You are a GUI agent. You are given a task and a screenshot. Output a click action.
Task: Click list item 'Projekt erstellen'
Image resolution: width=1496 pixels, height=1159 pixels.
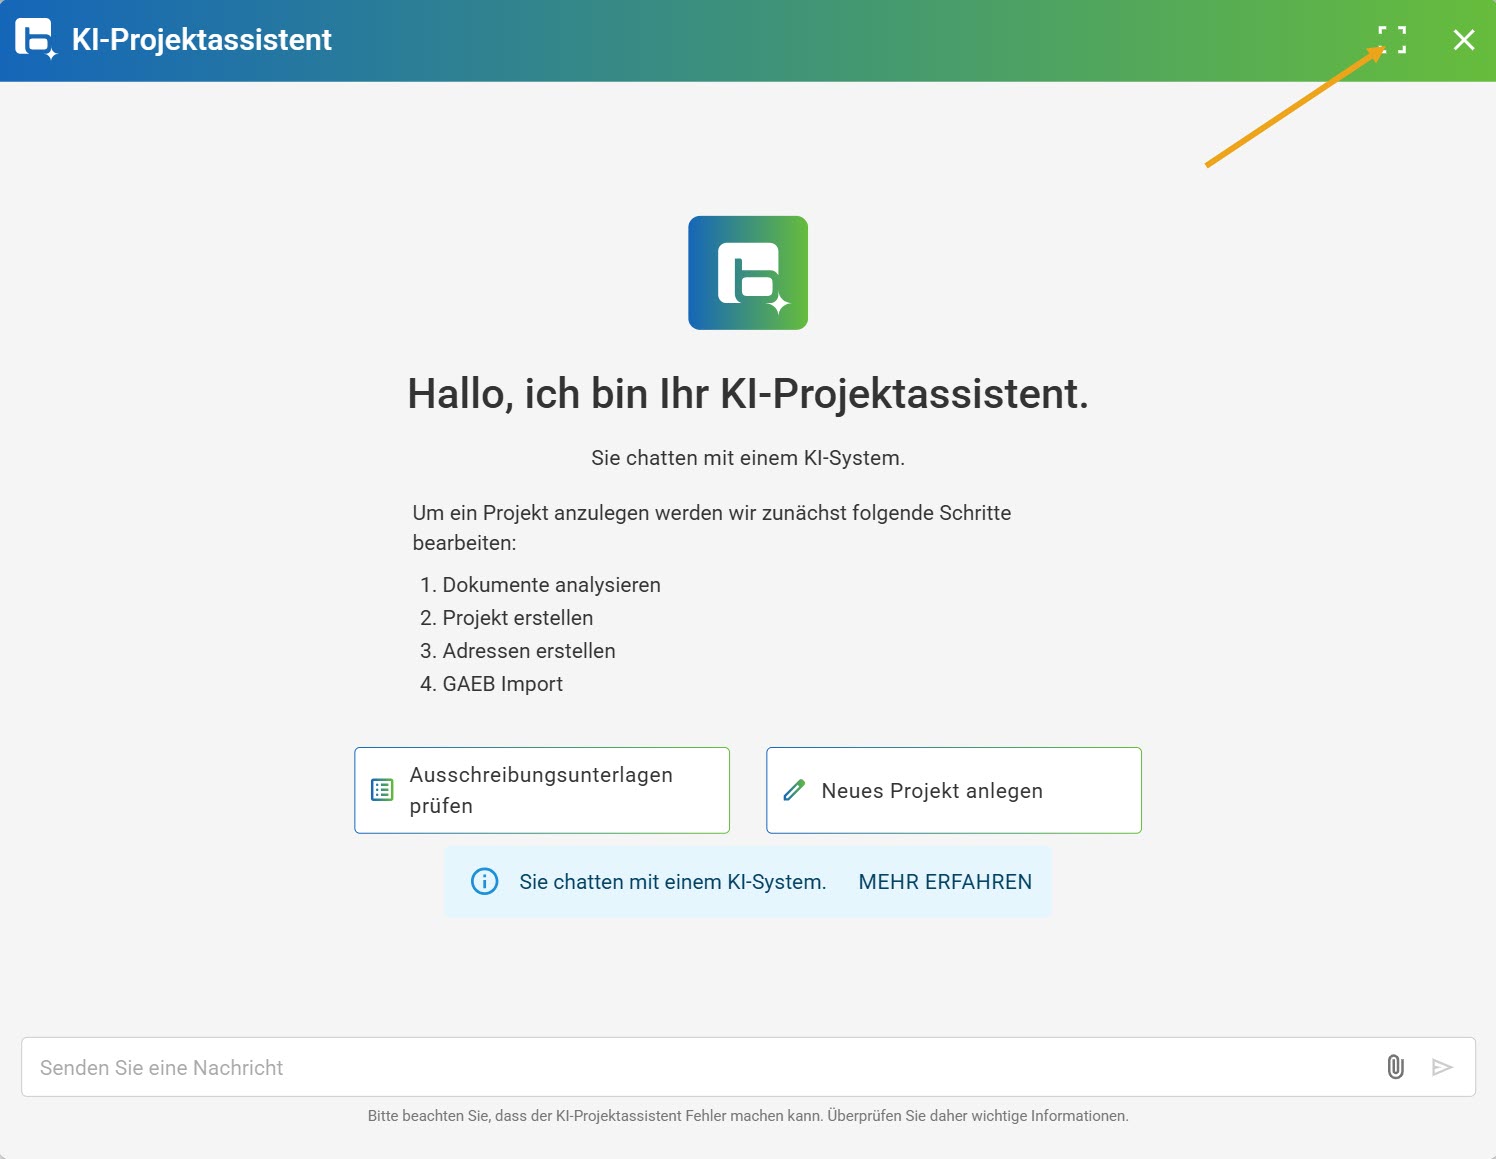(518, 618)
